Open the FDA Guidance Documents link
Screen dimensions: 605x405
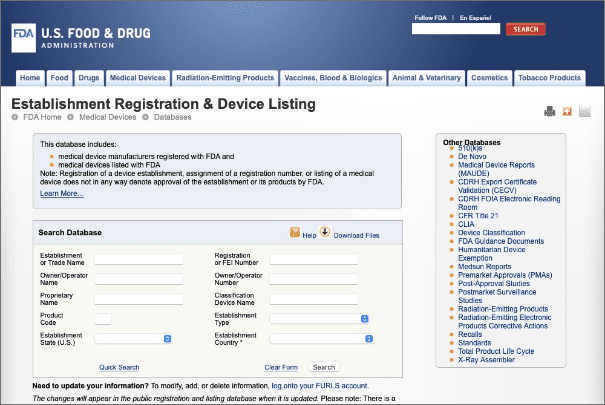[501, 241]
